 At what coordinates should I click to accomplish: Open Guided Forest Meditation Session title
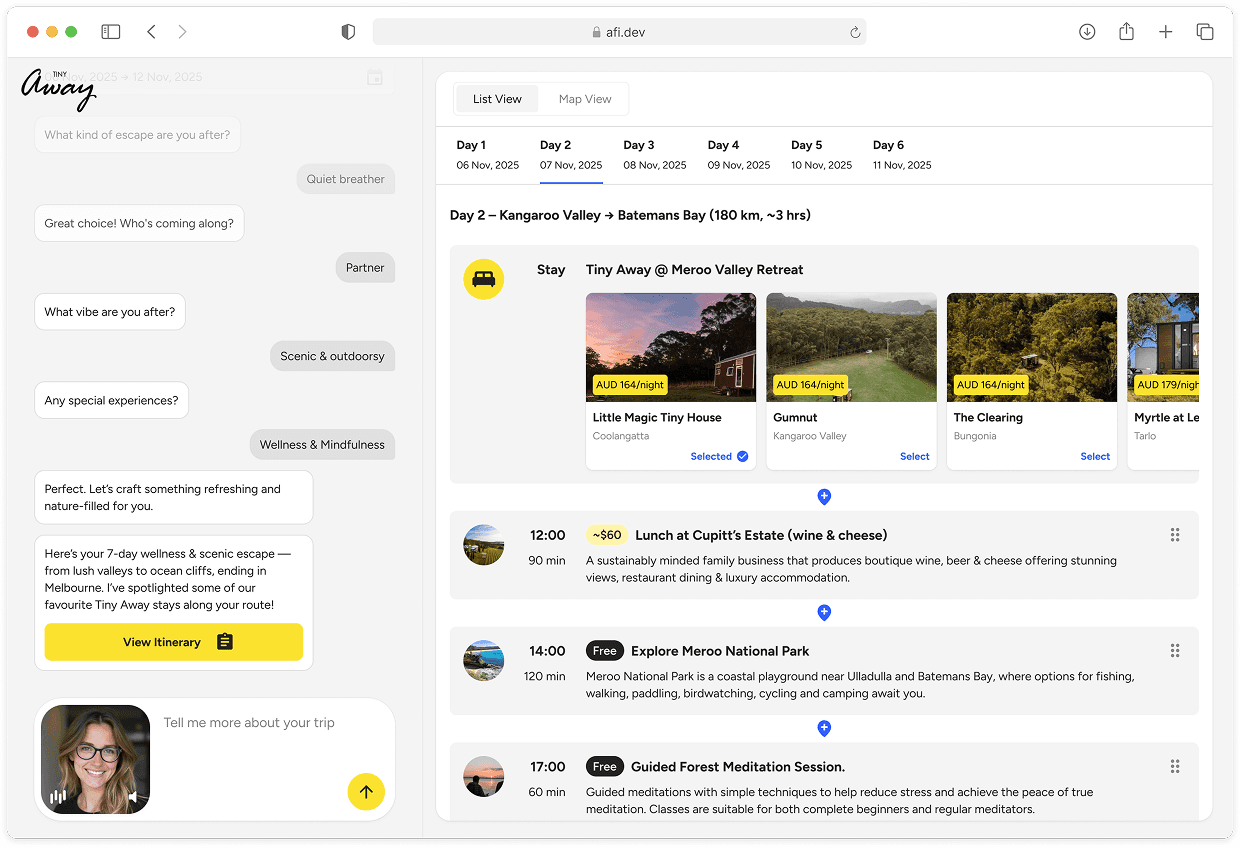(x=738, y=767)
